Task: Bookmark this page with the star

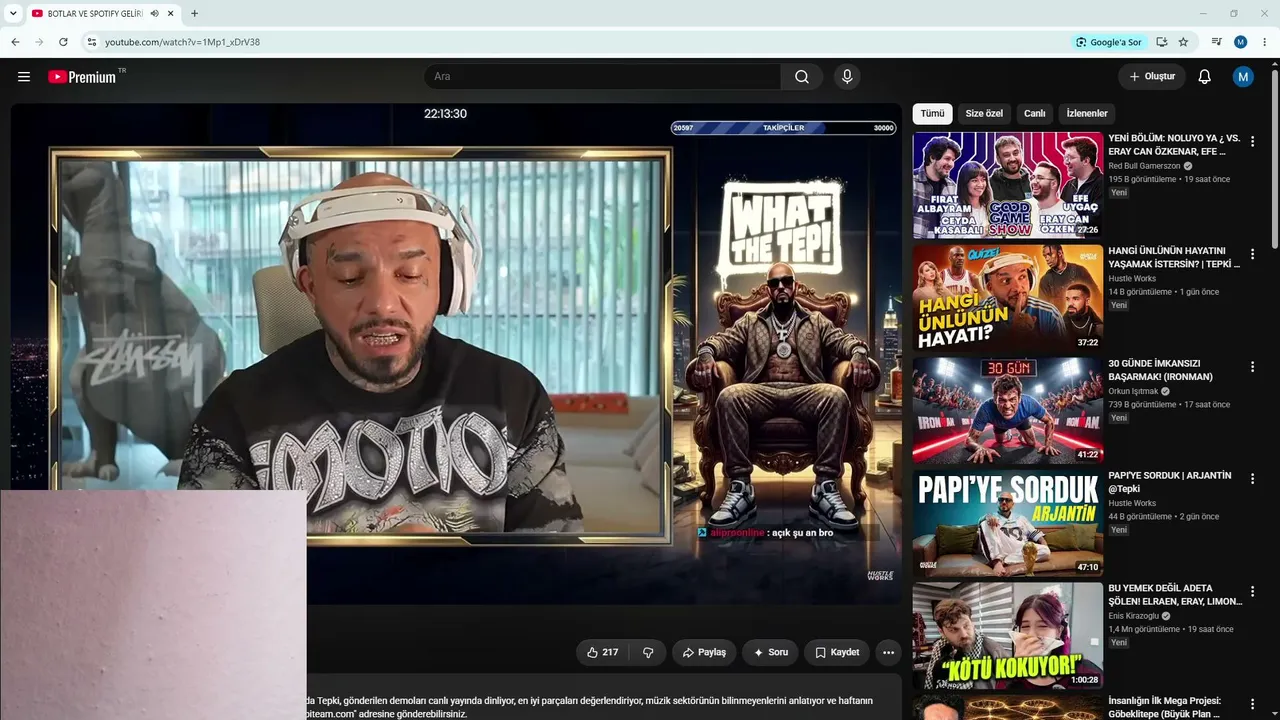Action: 1183,42
